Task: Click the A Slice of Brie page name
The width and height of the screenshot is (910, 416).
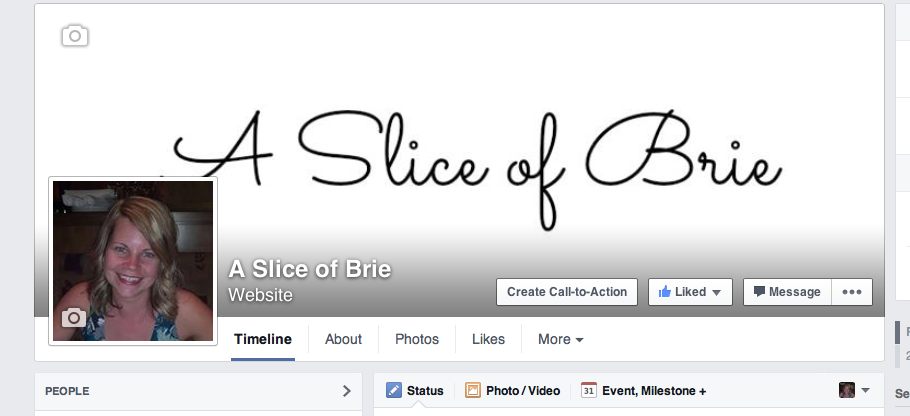Action: tap(310, 269)
